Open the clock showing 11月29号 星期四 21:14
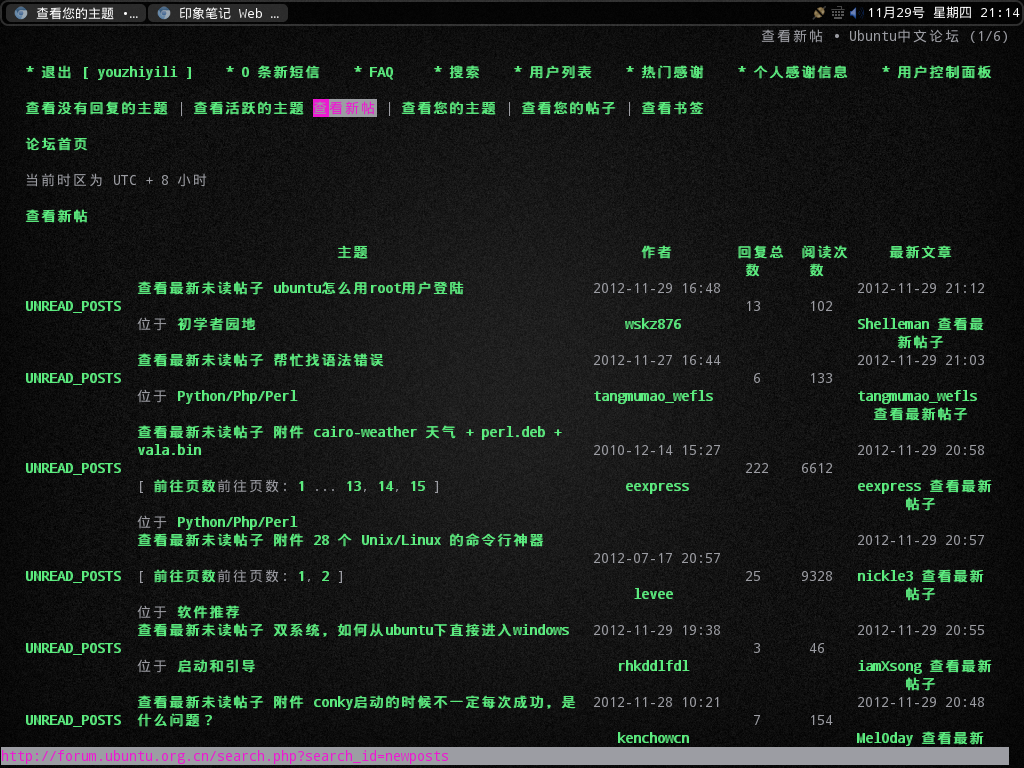Viewport: 1024px width, 768px height. tap(943, 12)
